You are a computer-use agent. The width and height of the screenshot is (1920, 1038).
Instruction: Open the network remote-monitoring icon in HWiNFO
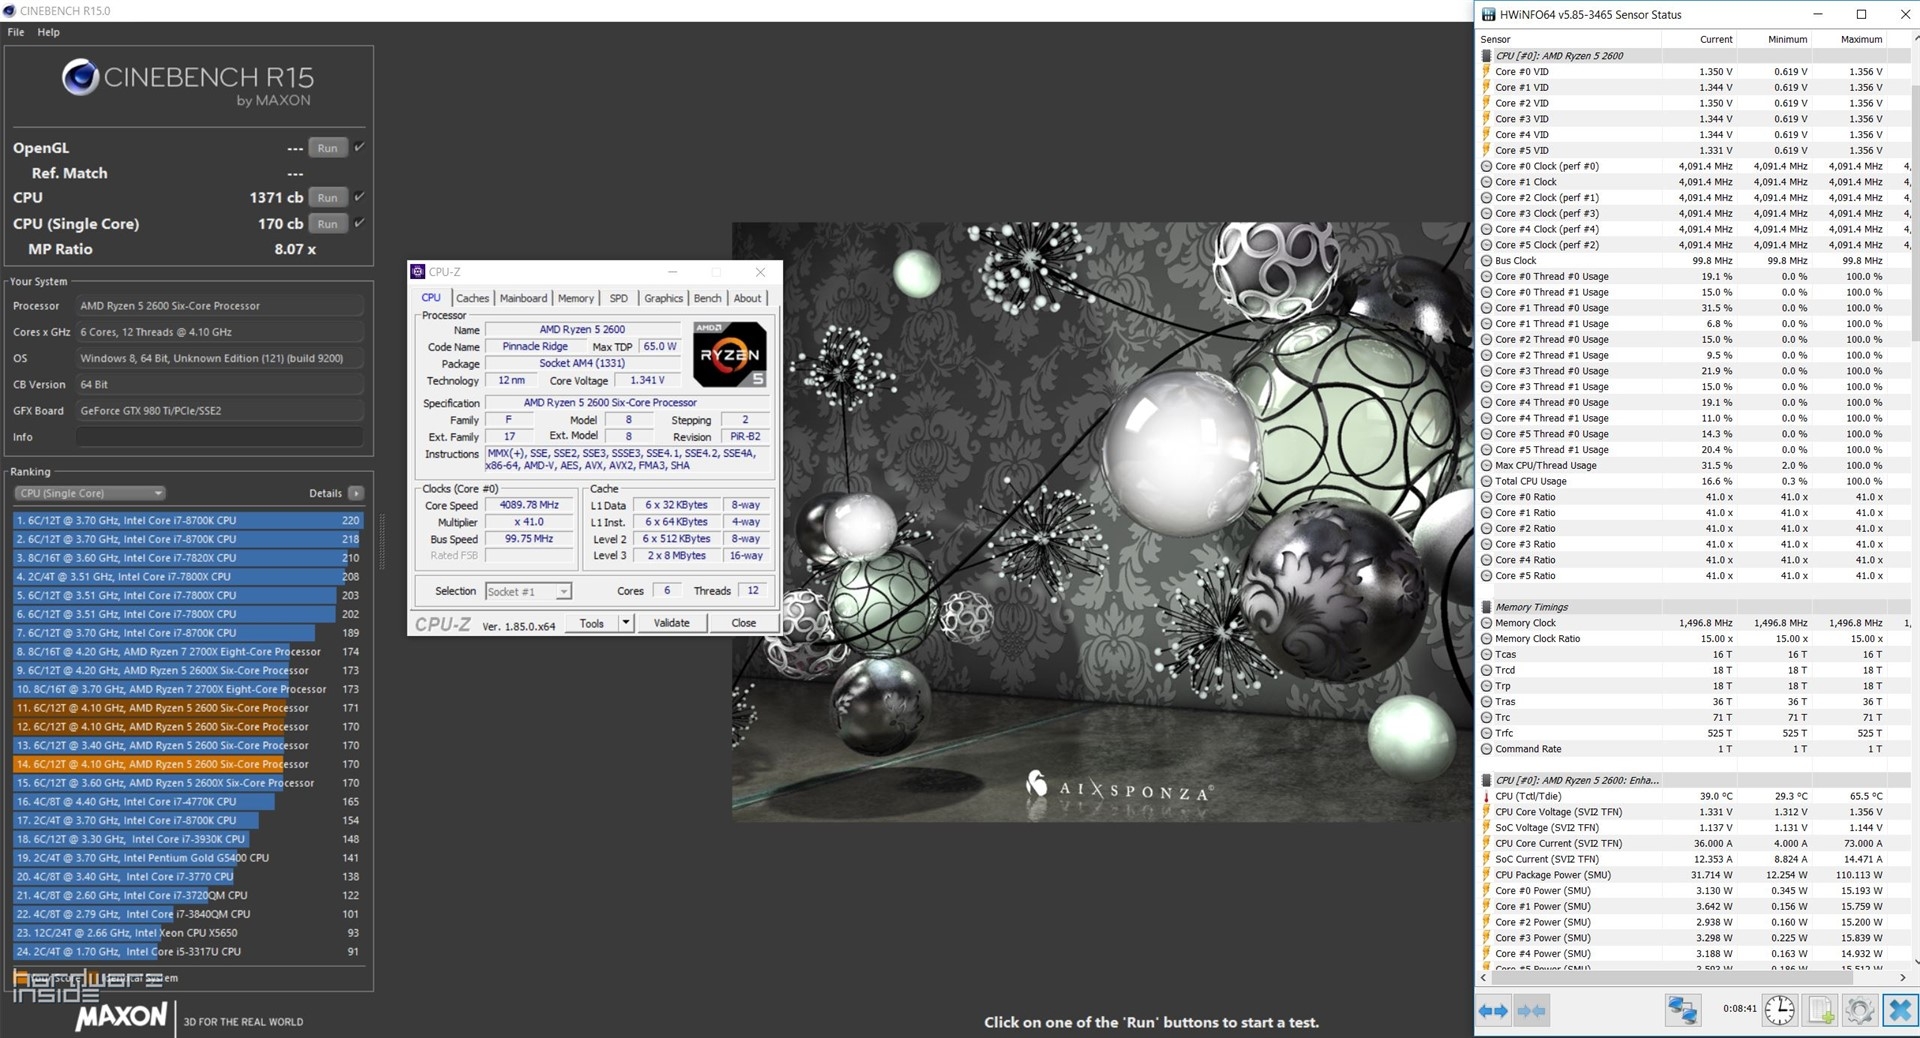click(x=1682, y=1010)
